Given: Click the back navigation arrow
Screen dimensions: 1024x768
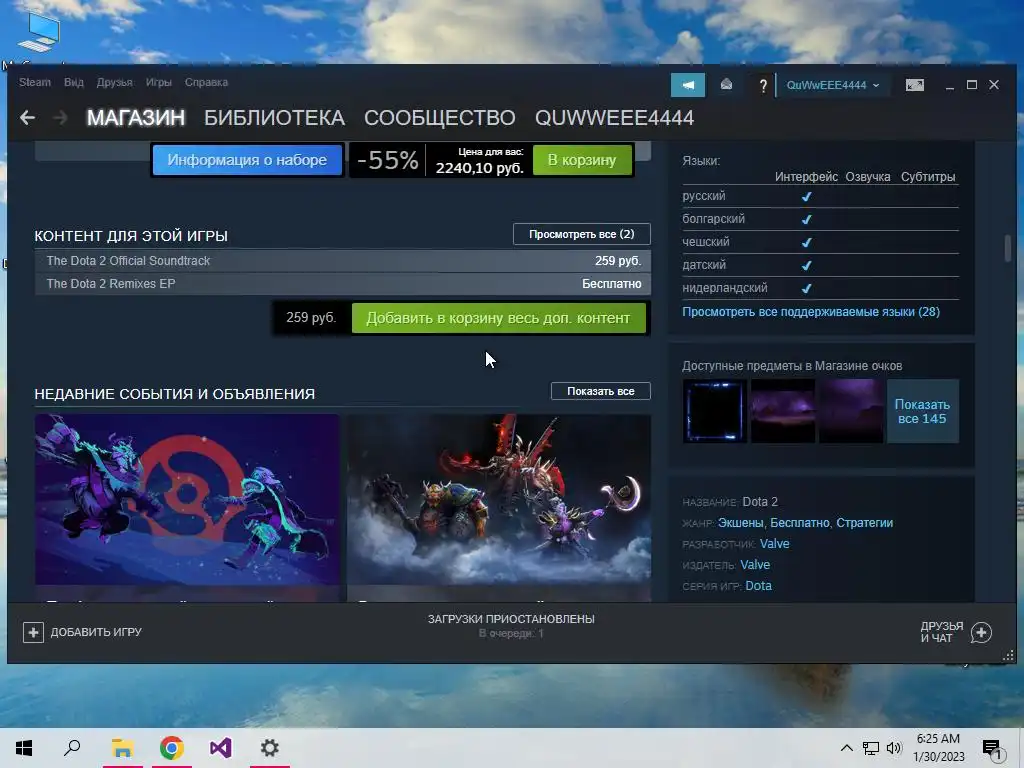Looking at the screenshot, I should coord(27,118).
